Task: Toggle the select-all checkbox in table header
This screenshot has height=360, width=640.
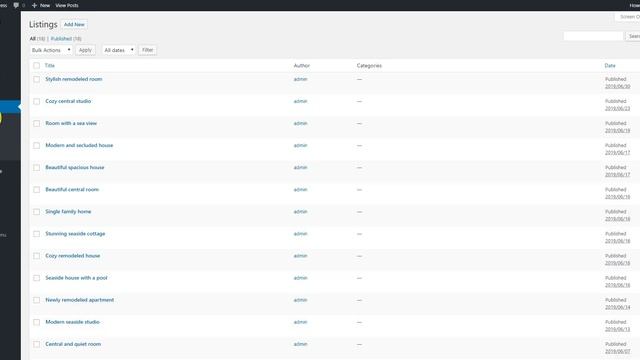Action: tap(37, 65)
